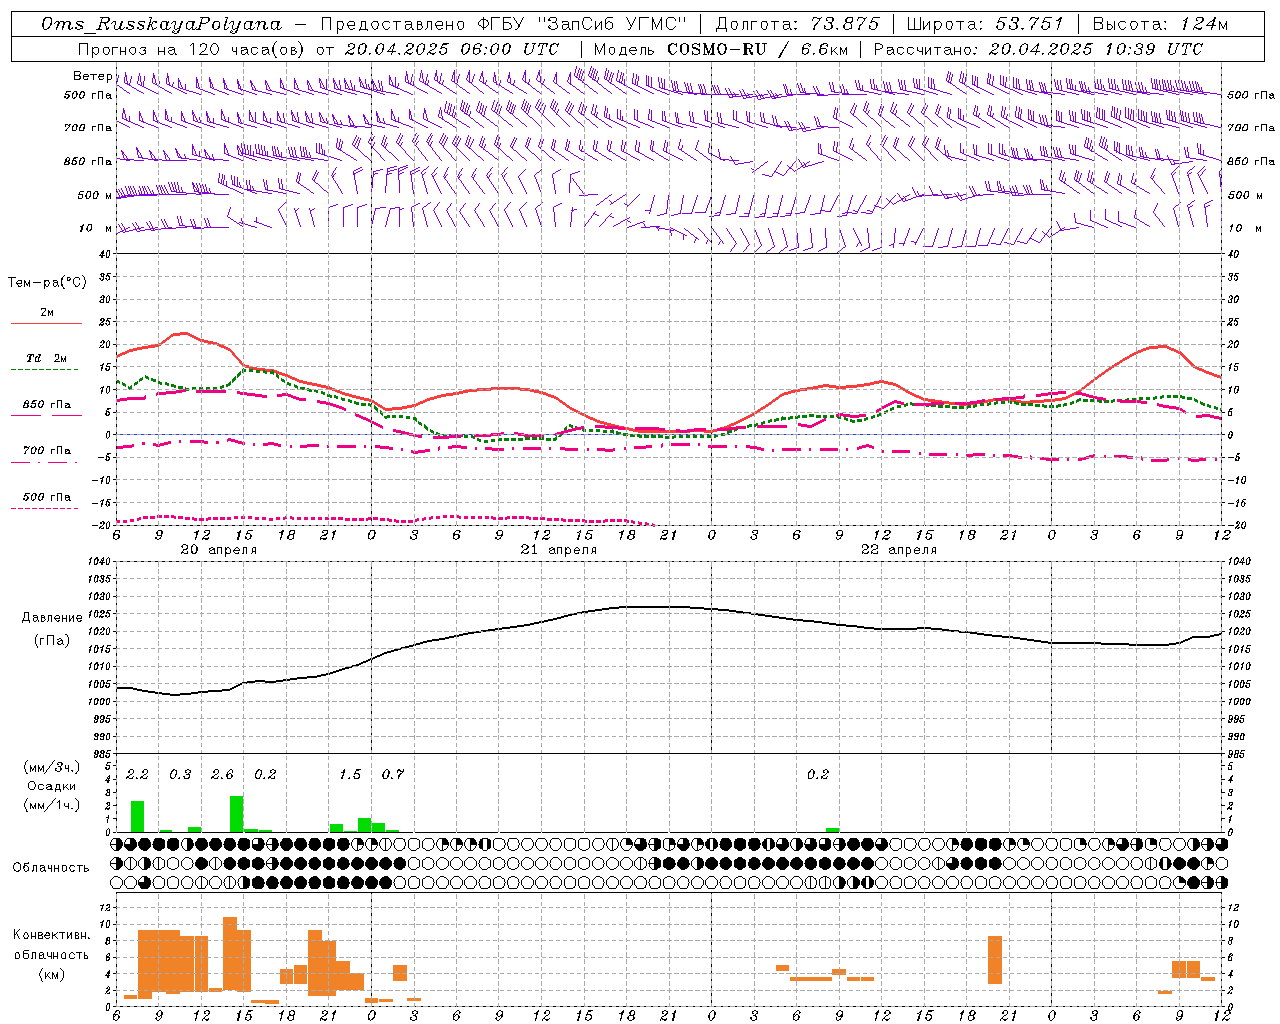Click the isolated orange convective bar on 22 апреля evening
Screen dimensions: 1280x1024
995,960
